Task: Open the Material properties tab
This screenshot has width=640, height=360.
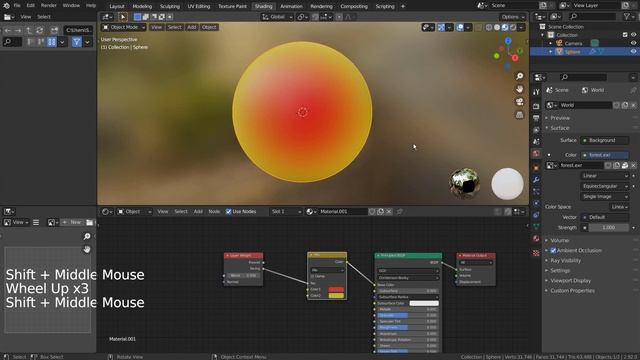Action: 536,239
